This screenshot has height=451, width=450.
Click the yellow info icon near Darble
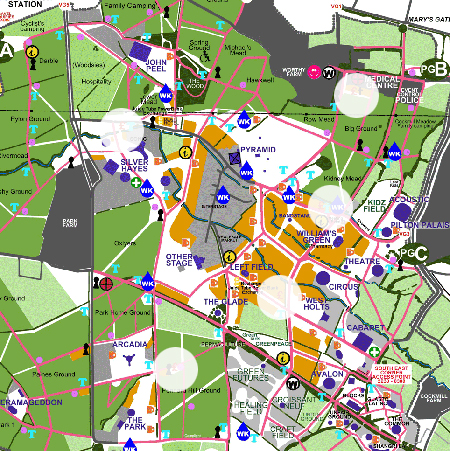[x=32, y=52]
